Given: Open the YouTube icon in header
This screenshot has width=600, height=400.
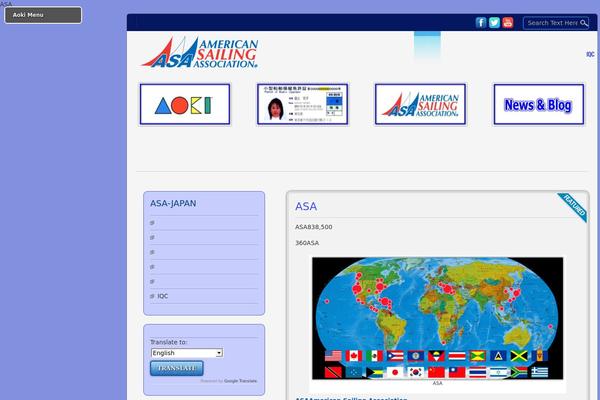Looking at the screenshot, I should point(508,23).
